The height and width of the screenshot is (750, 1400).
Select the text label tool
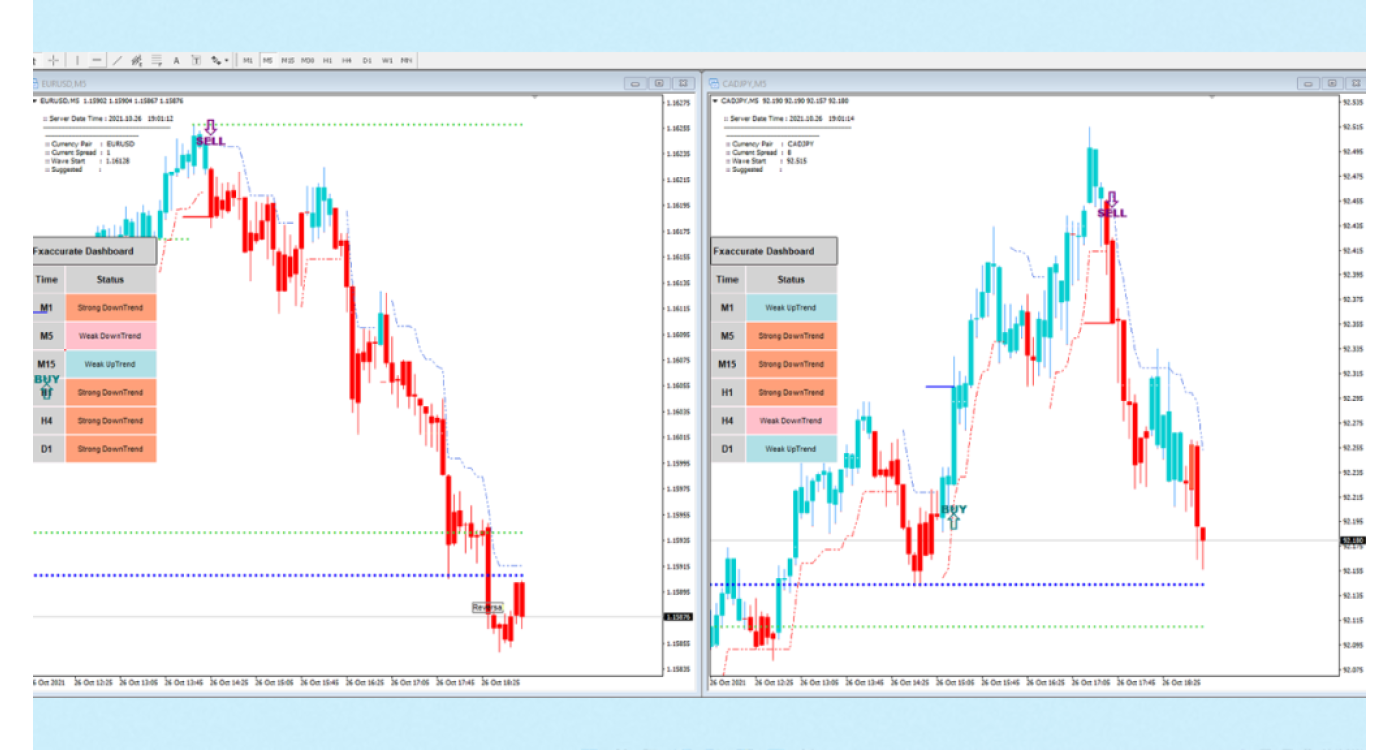click(196, 60)
